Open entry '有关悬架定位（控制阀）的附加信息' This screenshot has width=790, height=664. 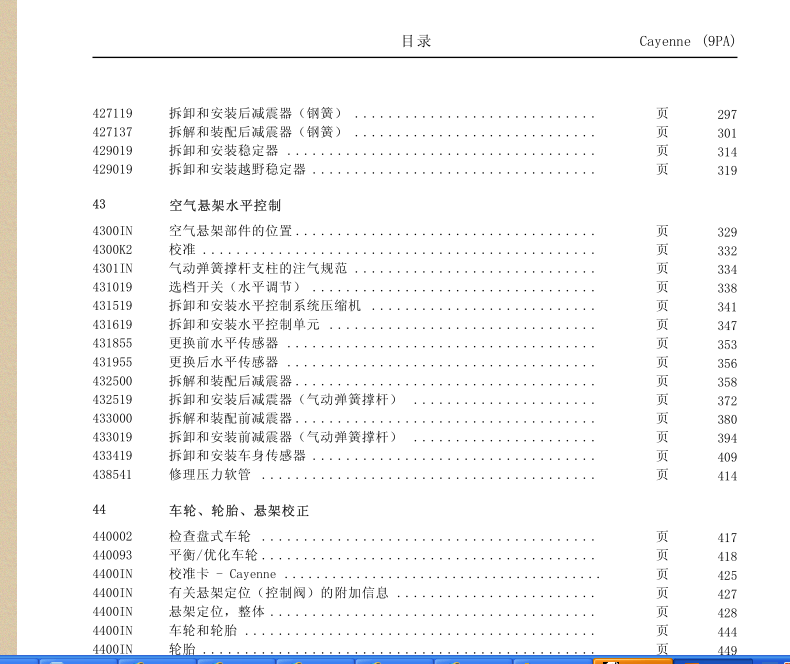pos(279,593)
